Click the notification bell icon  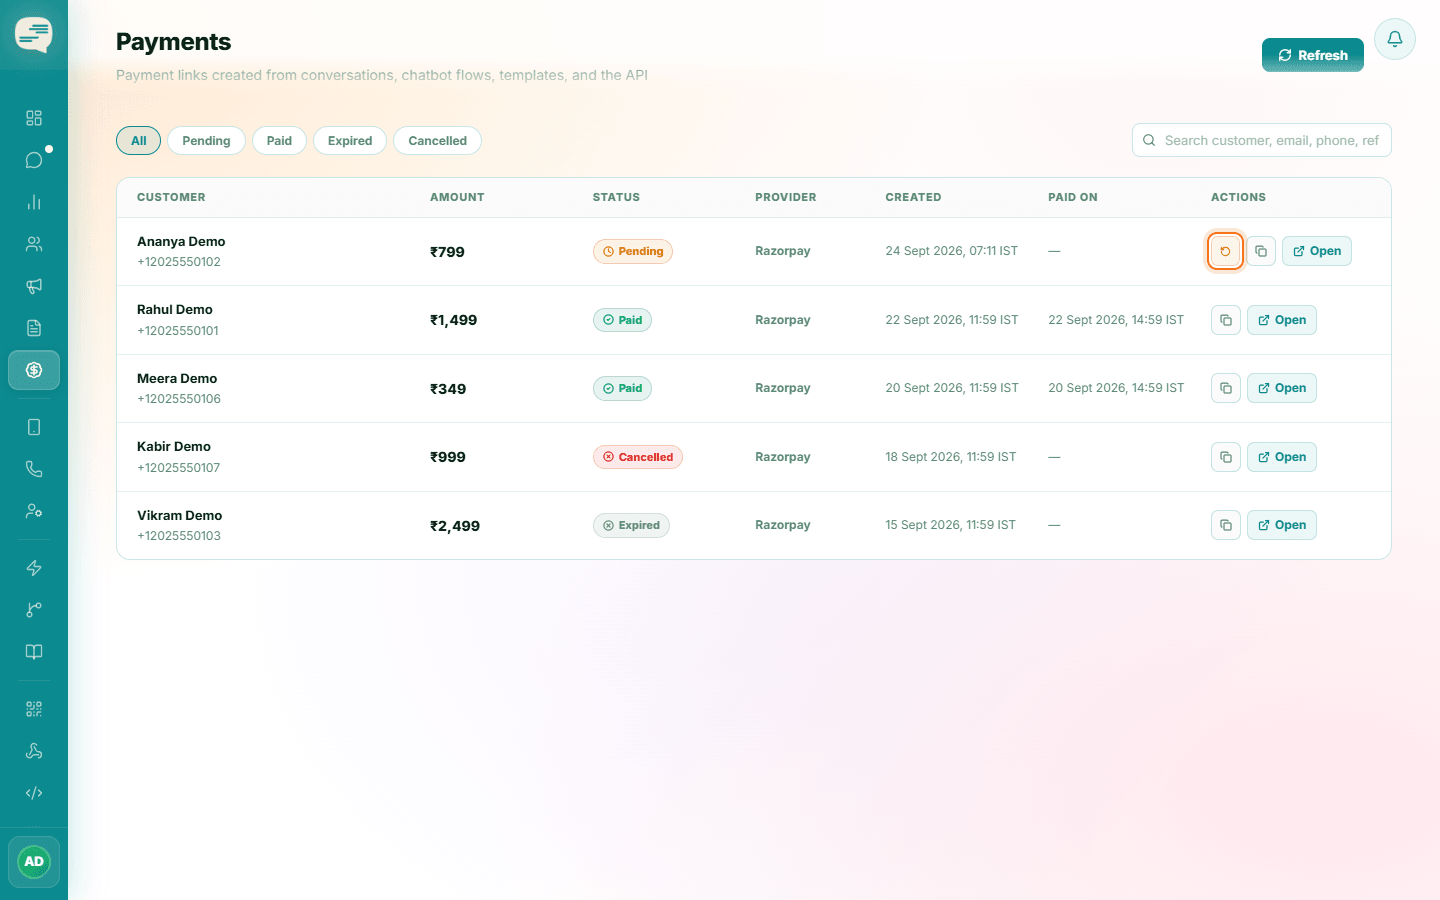coord(1395,39)
